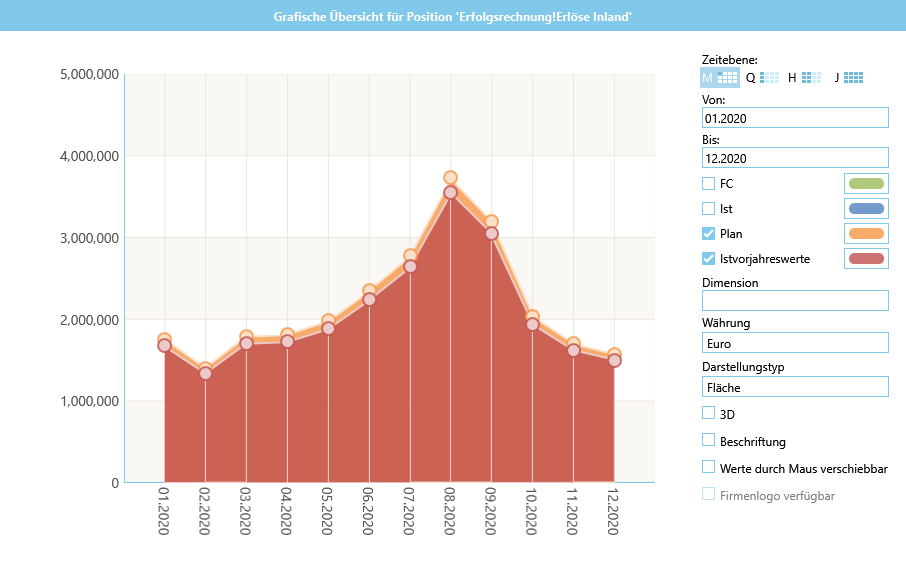The width and height of the screenshot is (906, 572).
Task: Select quarterly time level Q
Action: [x=762, y=77]
